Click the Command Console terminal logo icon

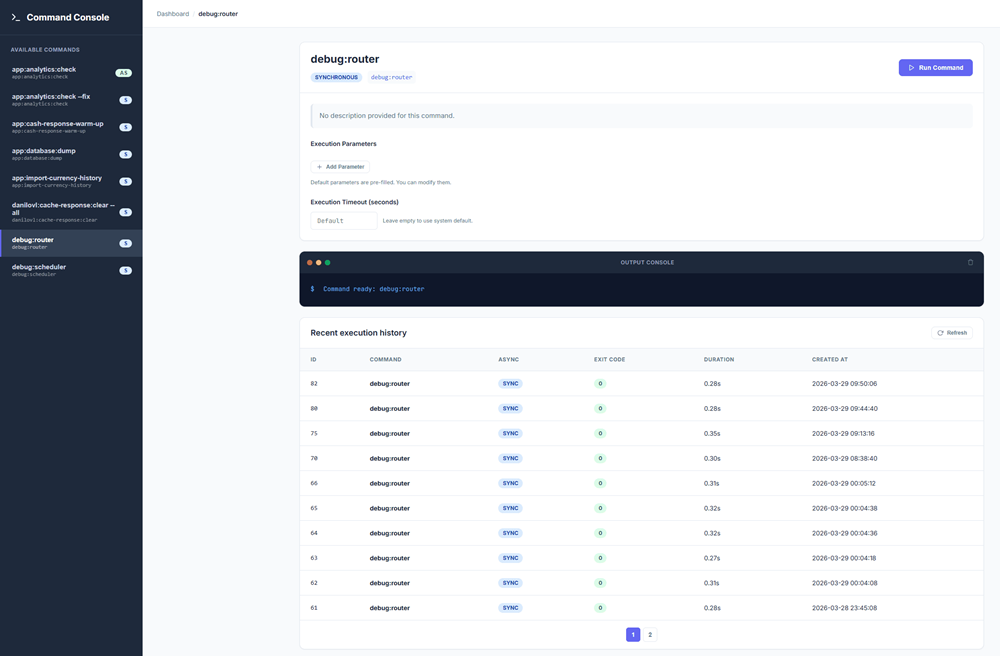pyautogui.click(x=16, y=17)
